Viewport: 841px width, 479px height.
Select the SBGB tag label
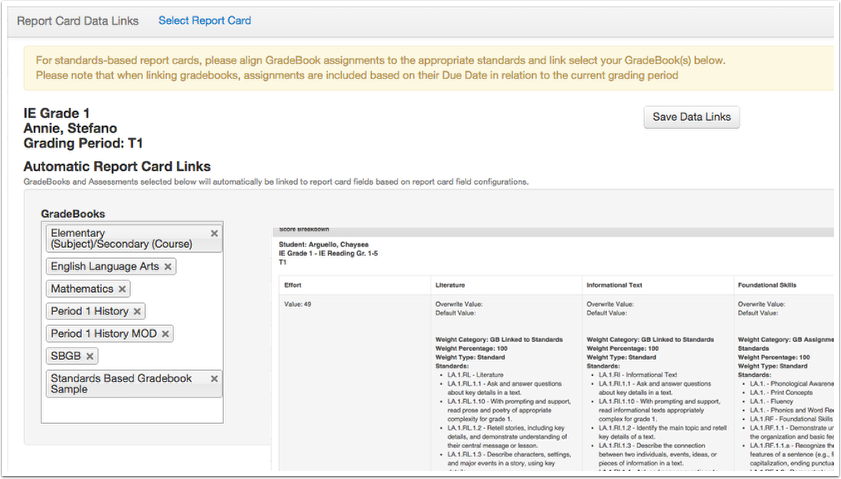point(65,356)
